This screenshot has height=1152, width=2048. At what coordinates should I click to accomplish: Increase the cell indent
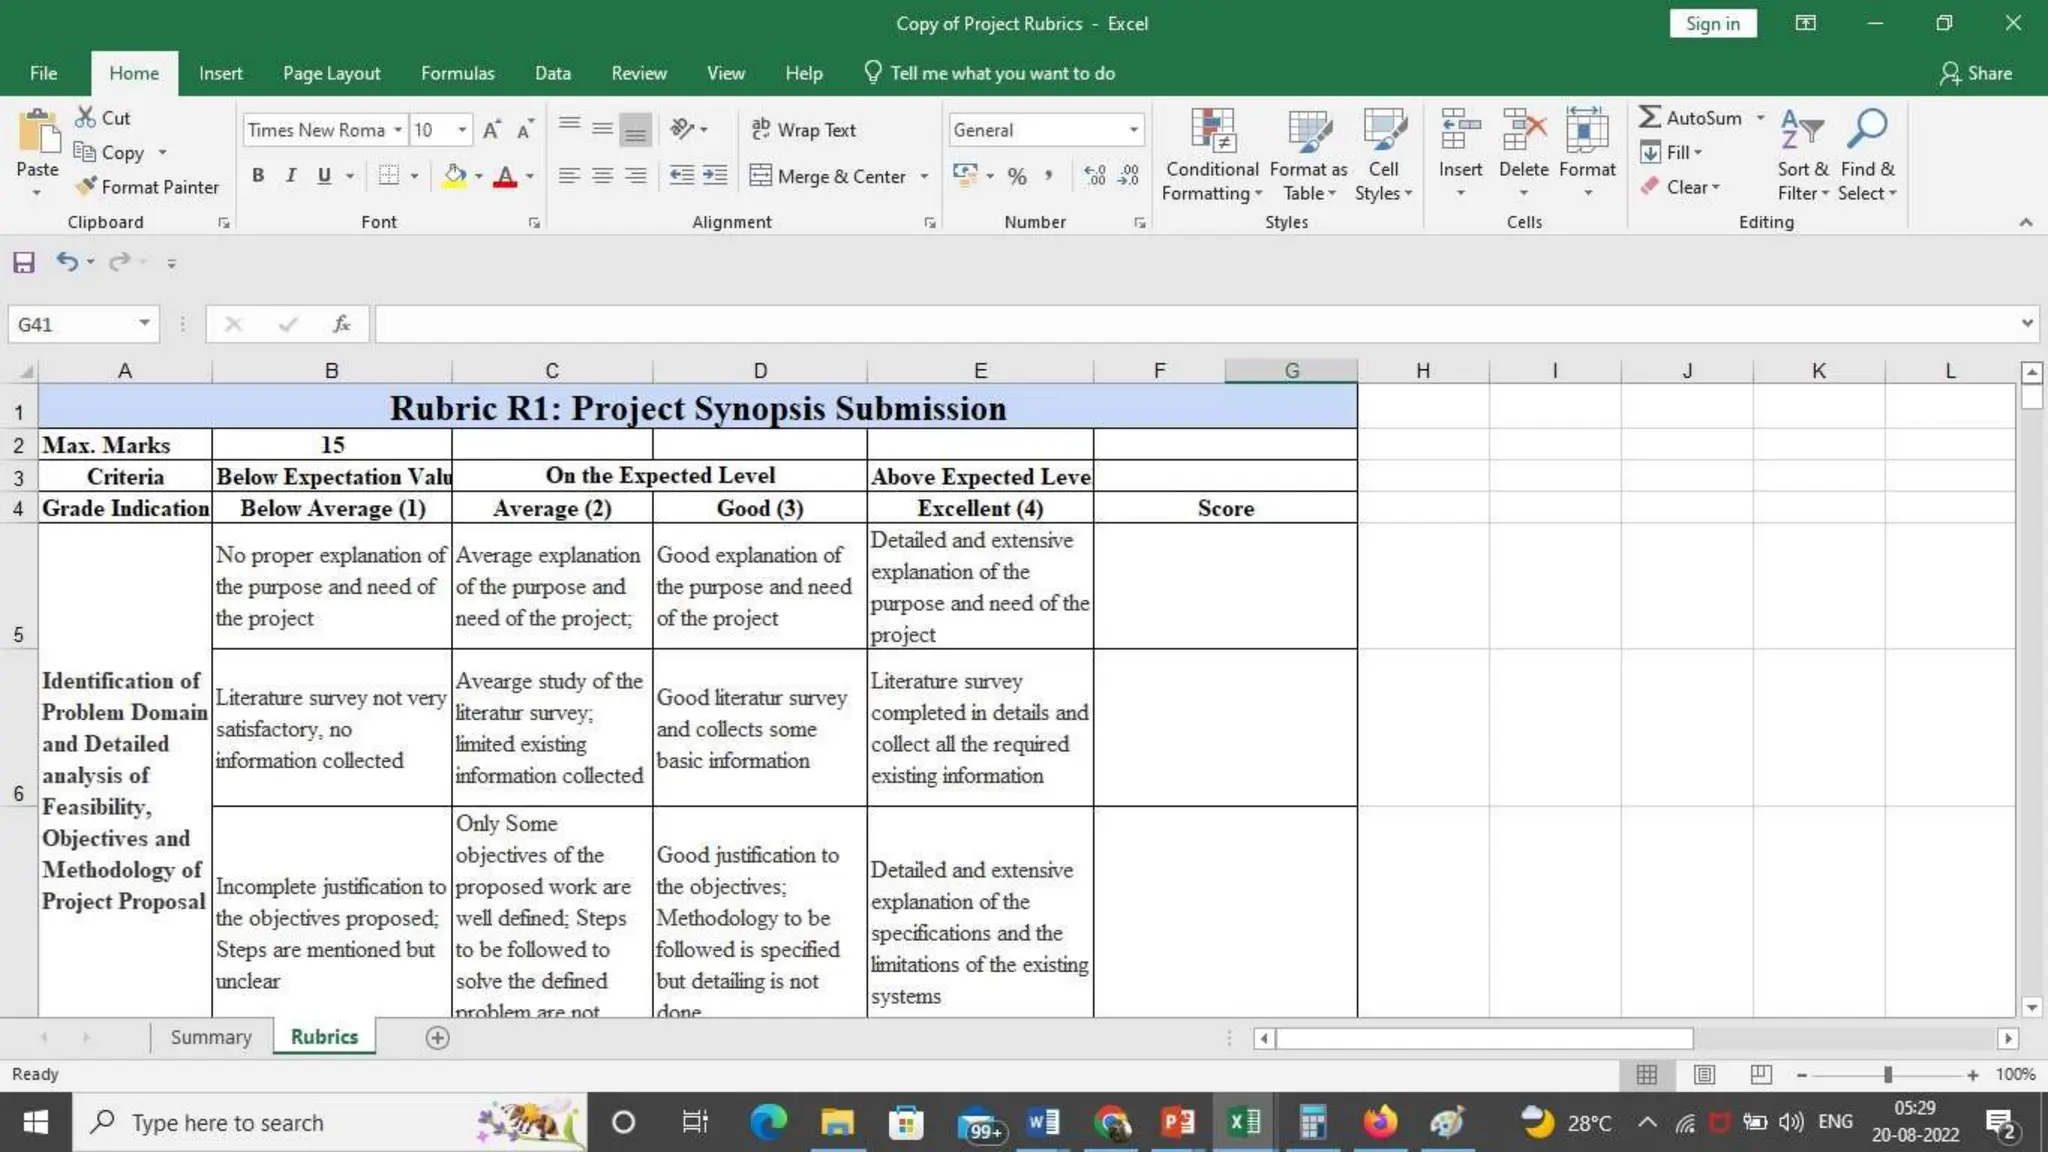coord(715,176)
